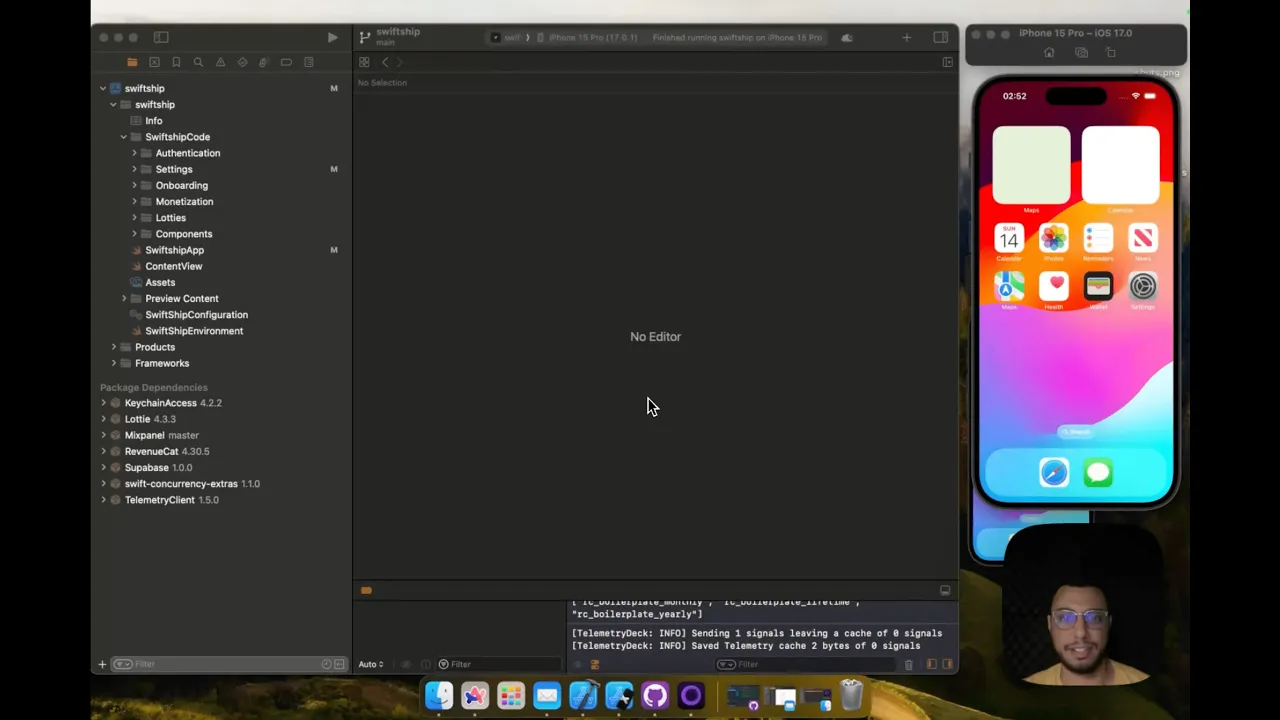Run the project with the play button
This screenshot has height=720, width=1280.
[332, 37]
